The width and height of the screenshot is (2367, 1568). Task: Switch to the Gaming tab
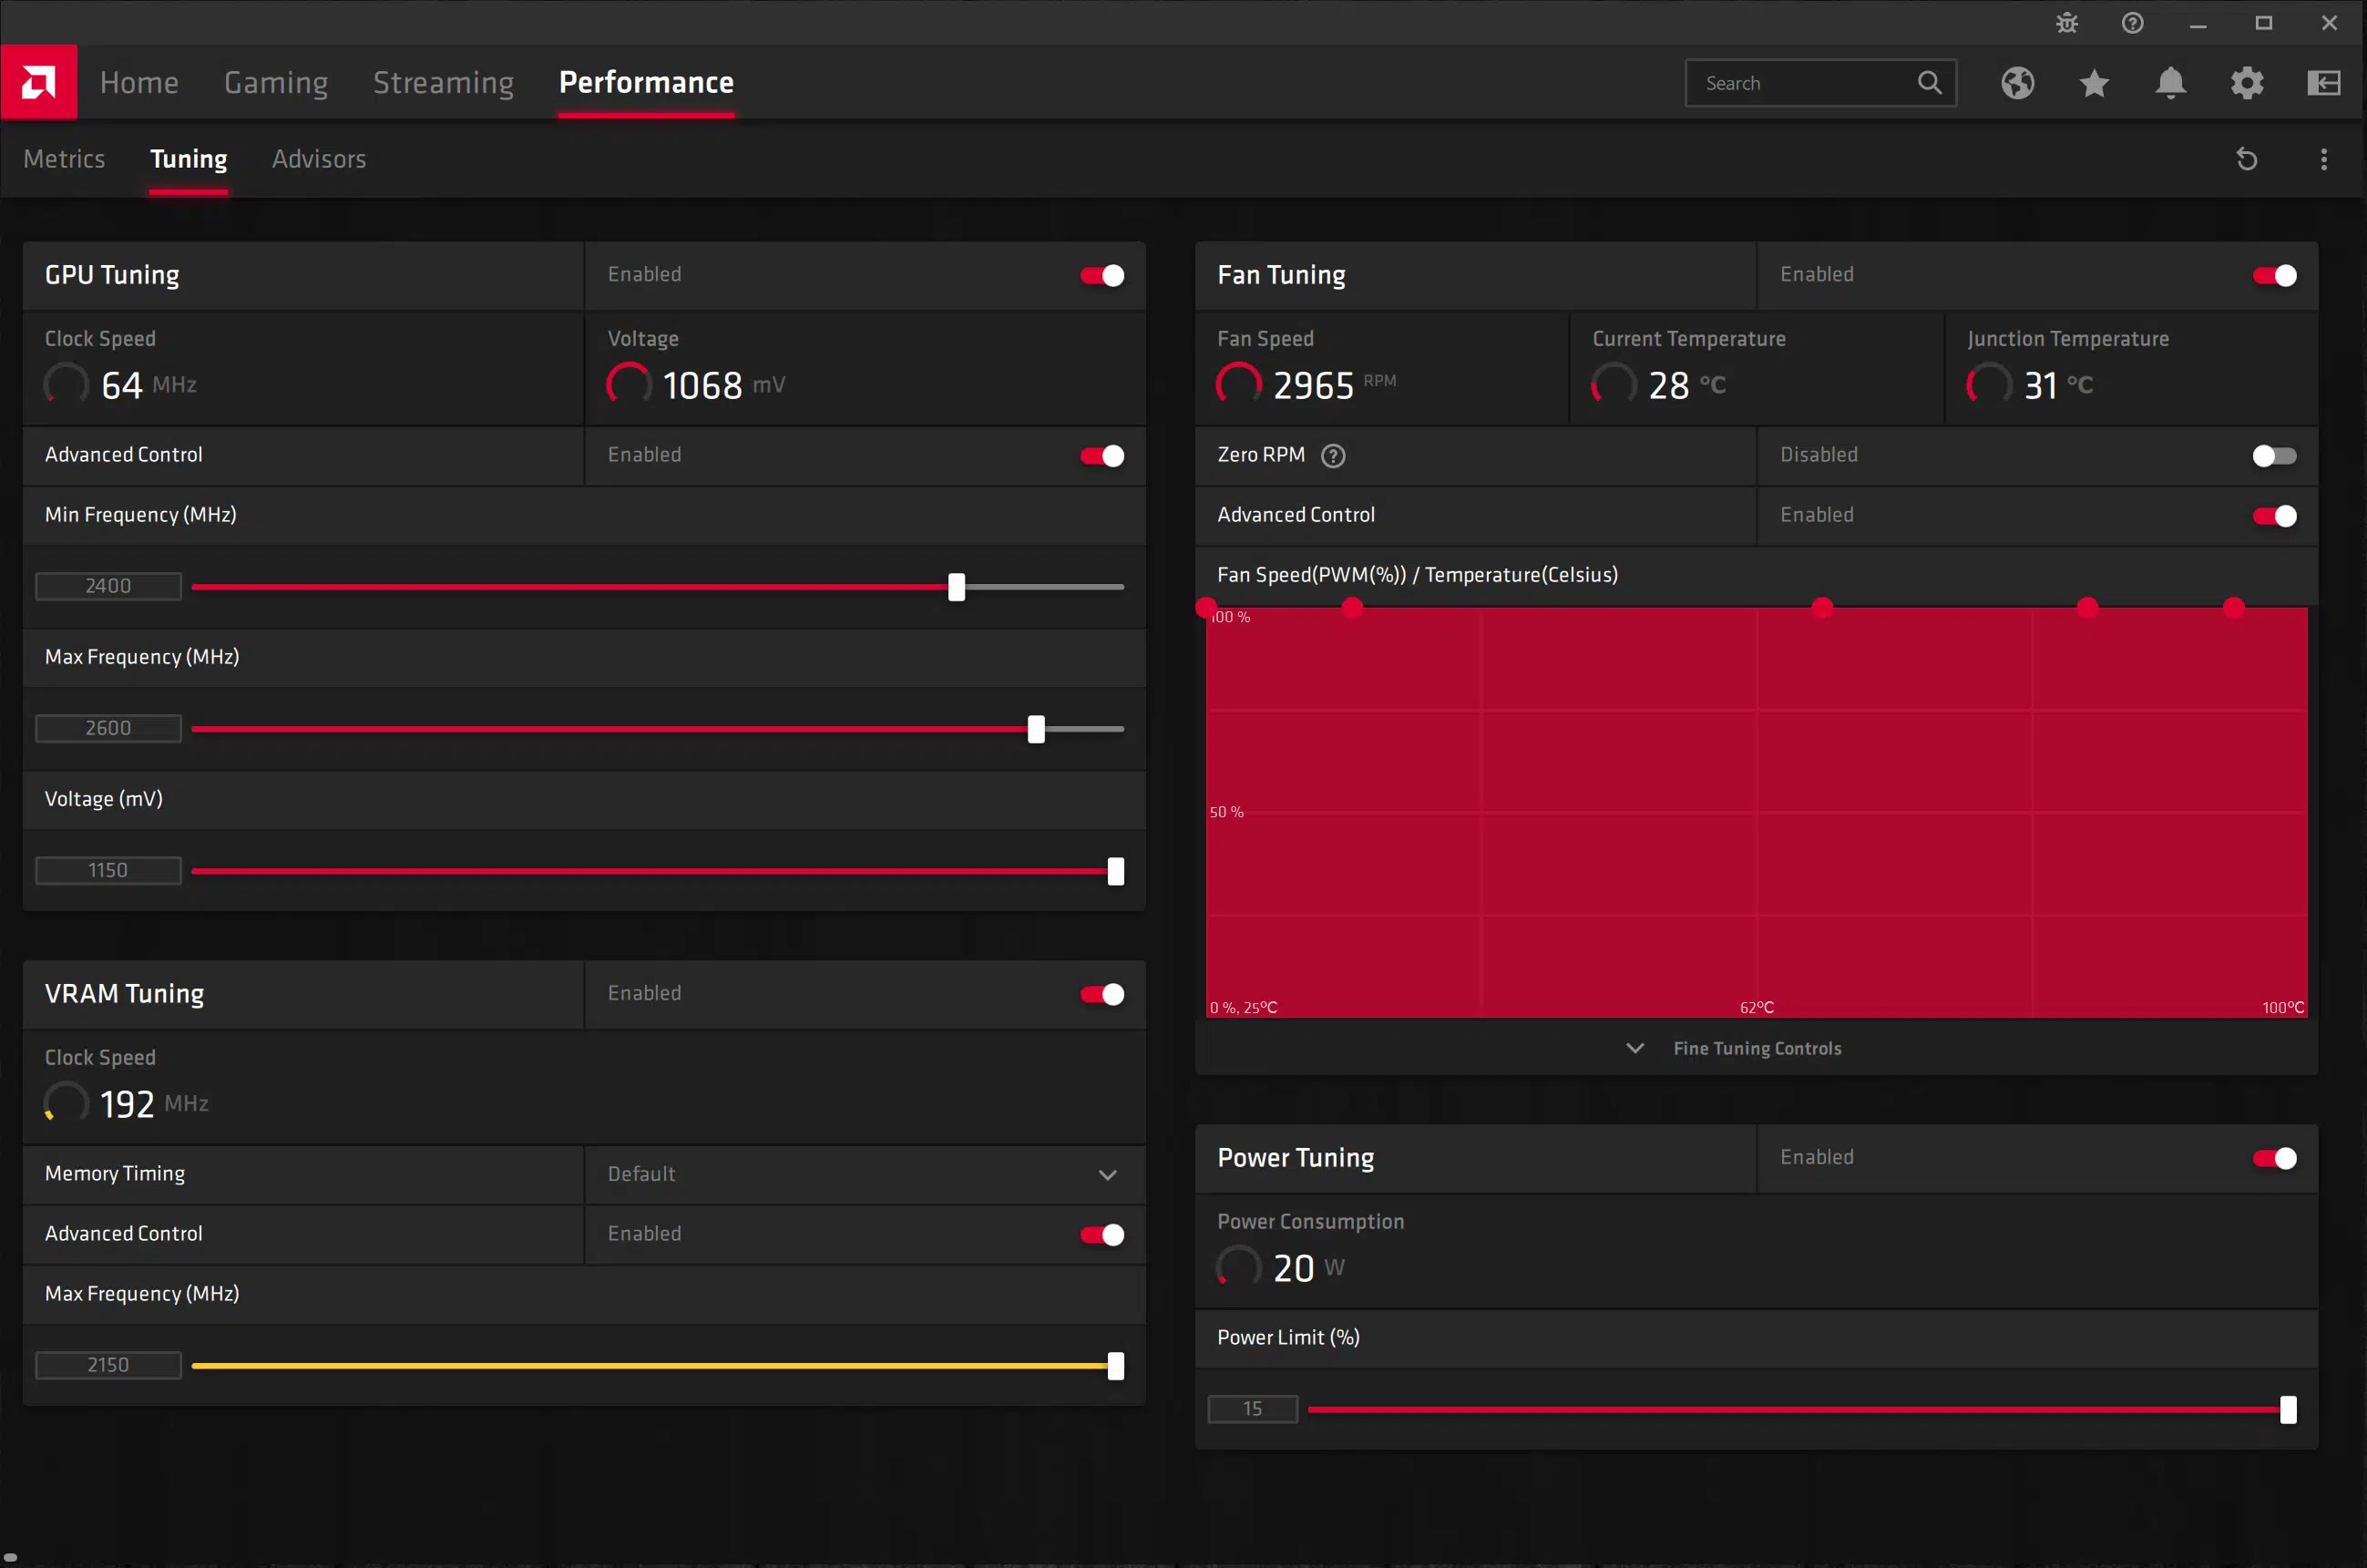coord(276,83)
